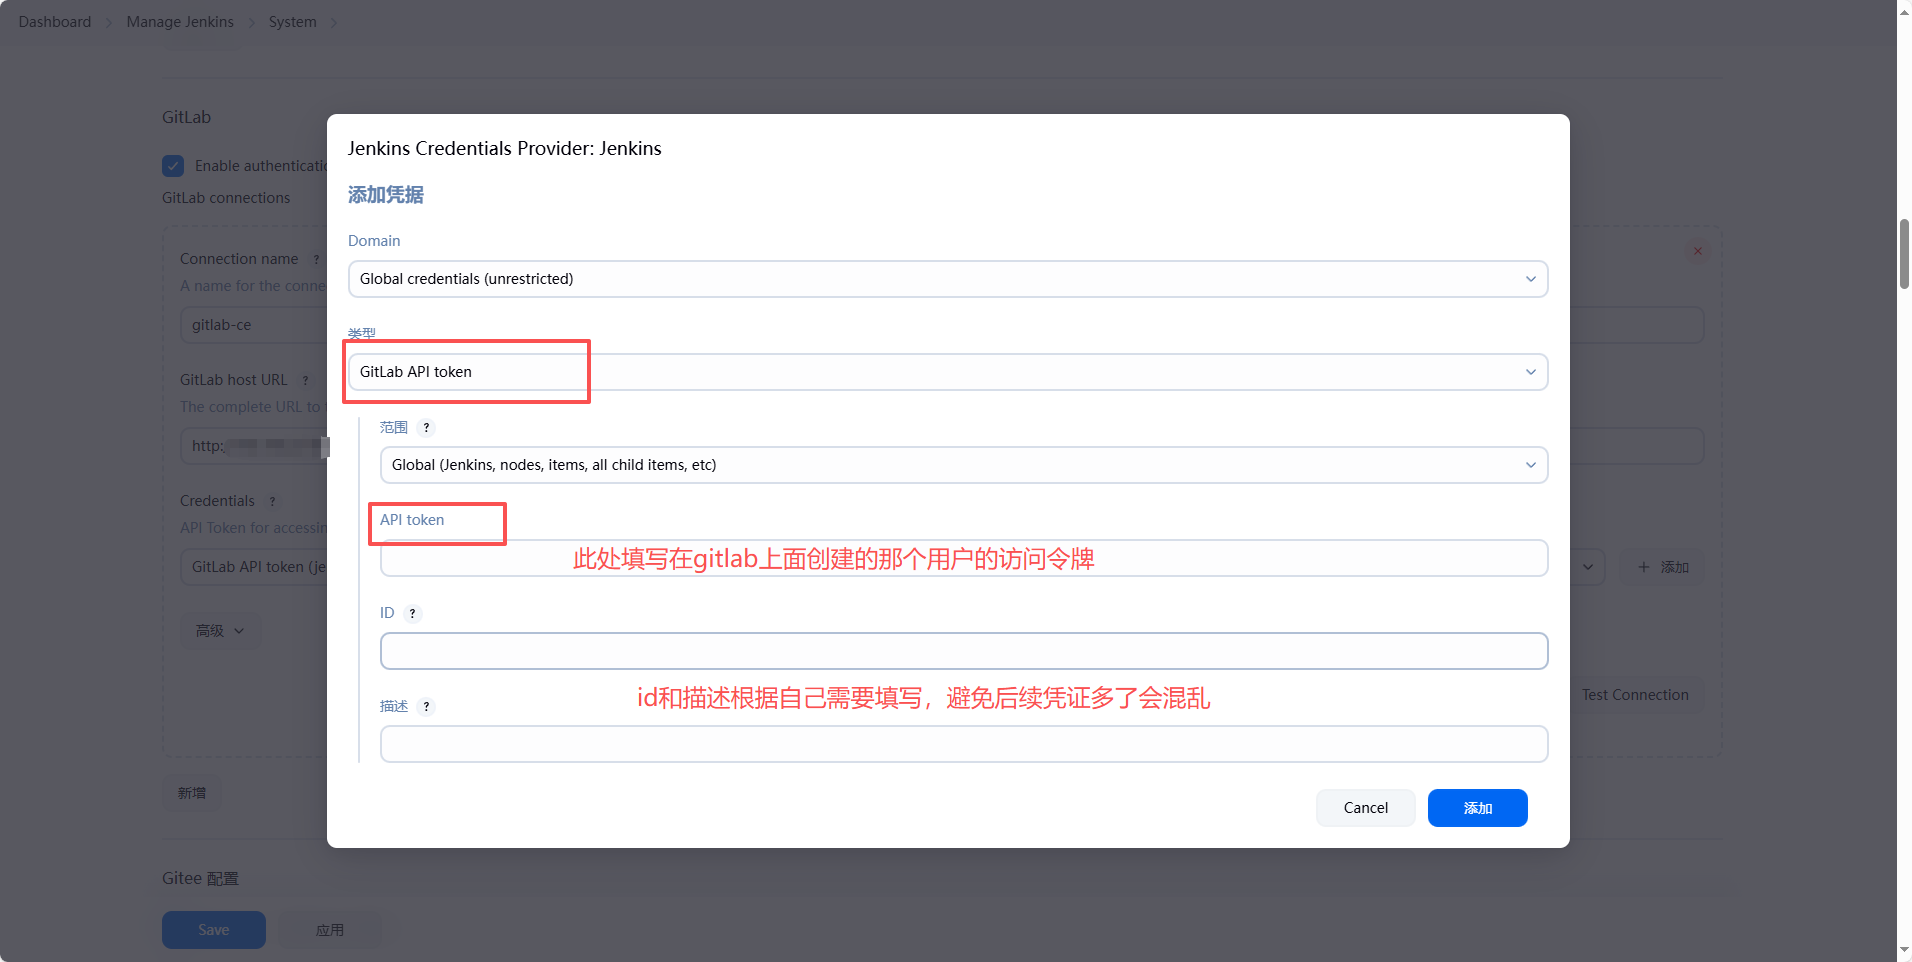Click the Jenkins Credentials Provider: Jenkins title
Viewport: 1912px width, 962px height.
pyautogui.click(x=505, y=148)
